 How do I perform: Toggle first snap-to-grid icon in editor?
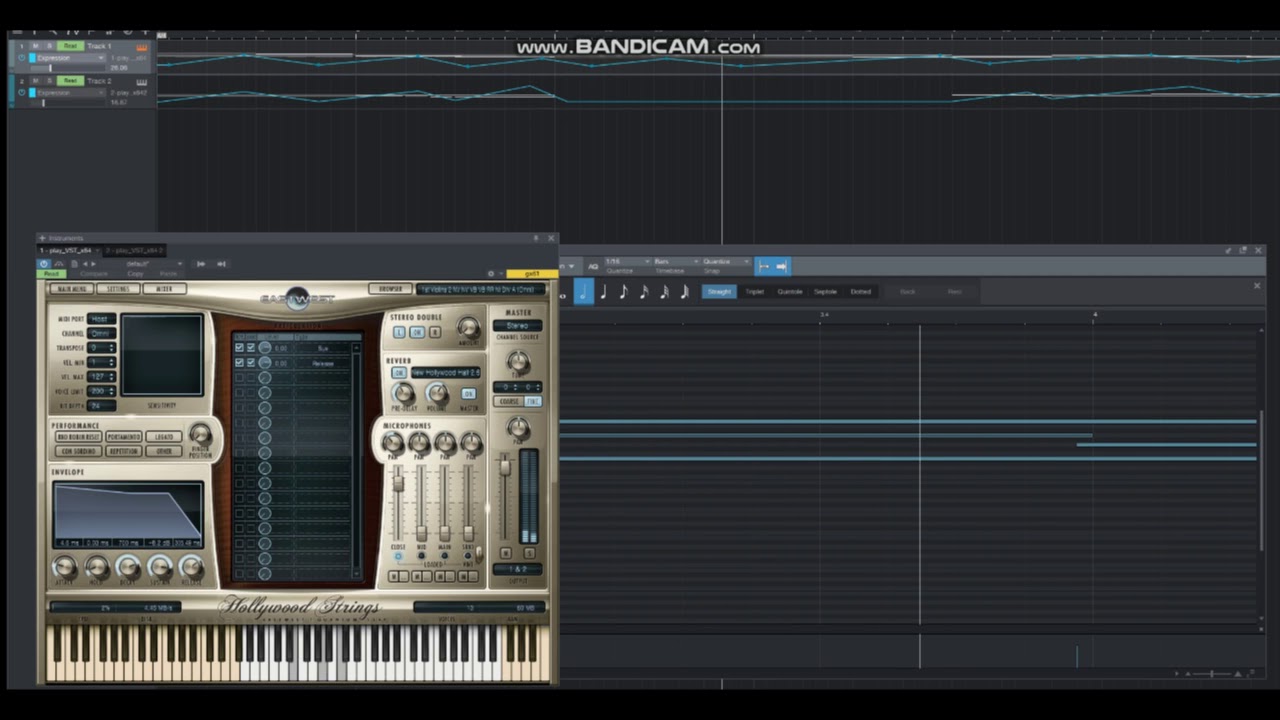[x=764, y=266]
